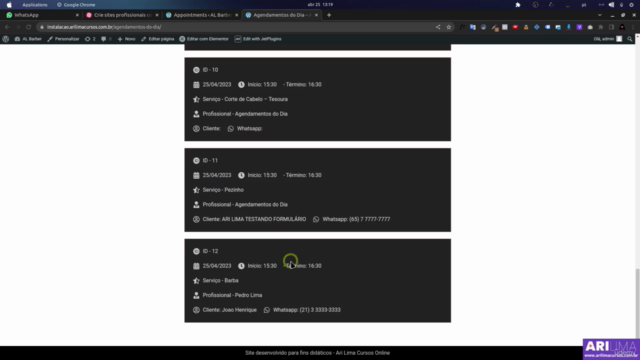The height and width of the screenshot is (360, 640).
Task: Click the browser back arrow
Action: click(7, 27)
